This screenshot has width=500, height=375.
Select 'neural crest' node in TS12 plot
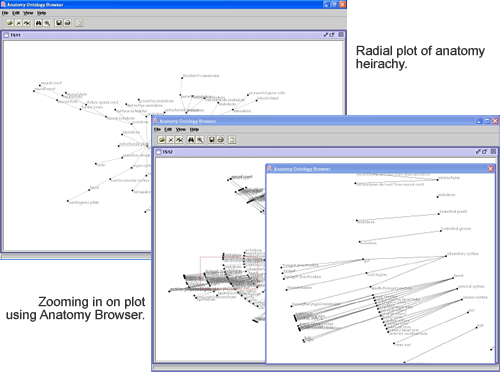point(242,177)
